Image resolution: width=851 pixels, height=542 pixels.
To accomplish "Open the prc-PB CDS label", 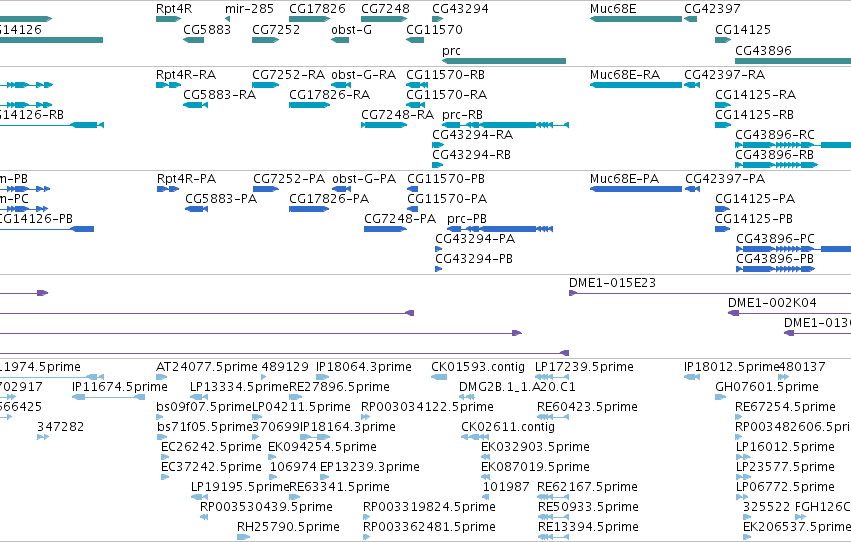I will pyautogui.click(x=467, y=219).
